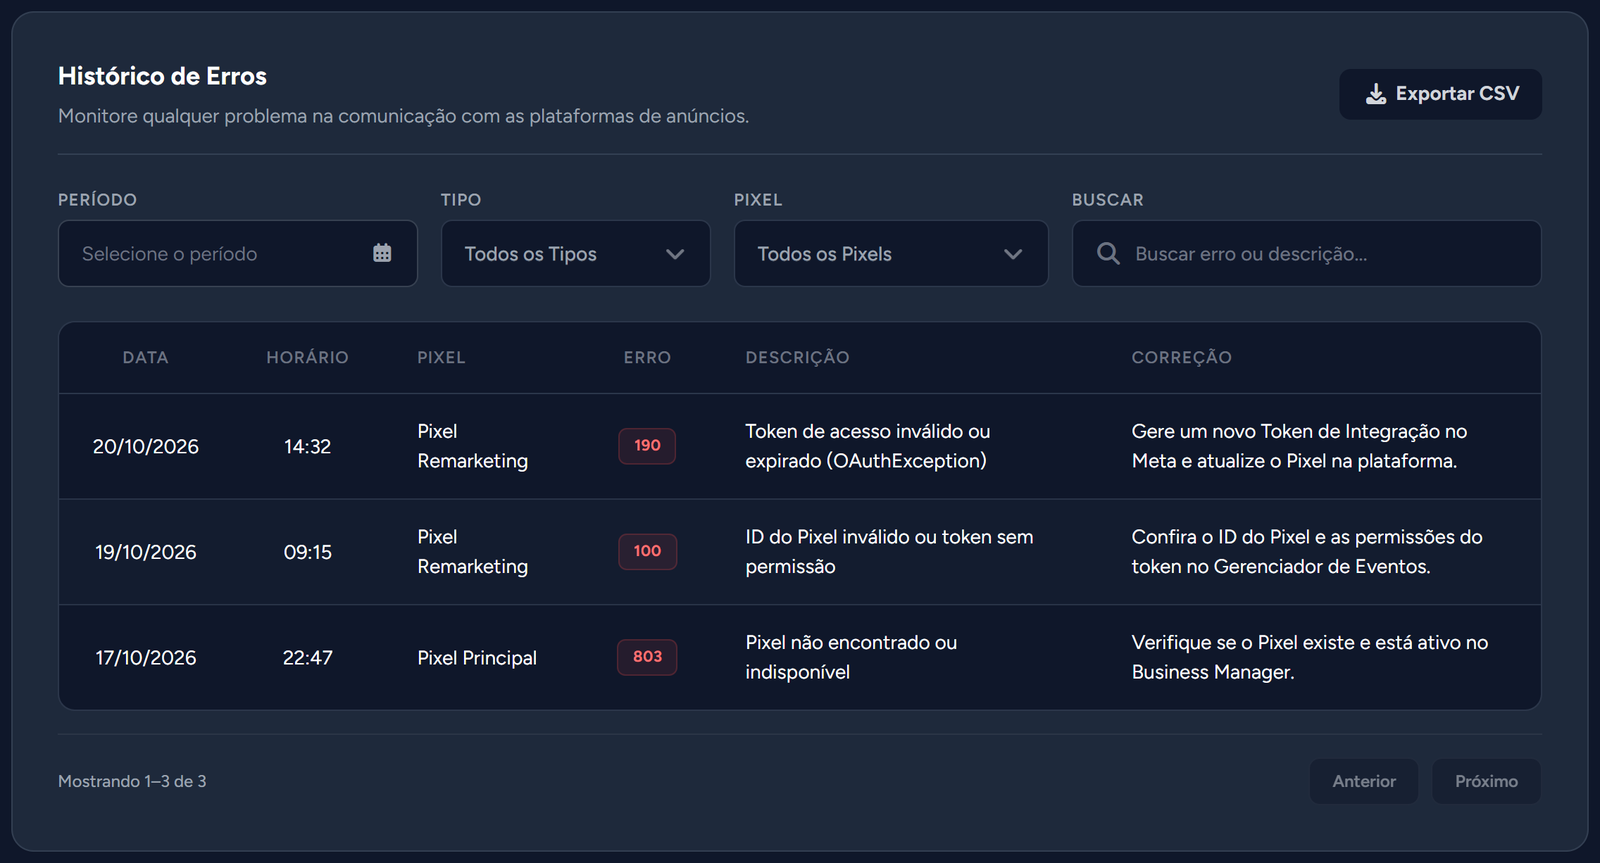Click the Pixel Principal cell
Image resolution: width=1600 pixels, height=863 pixels.
coord(477,658)
